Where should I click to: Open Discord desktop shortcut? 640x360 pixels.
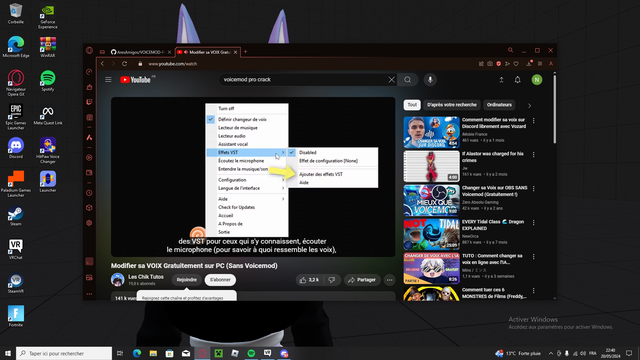pos(16,148)
